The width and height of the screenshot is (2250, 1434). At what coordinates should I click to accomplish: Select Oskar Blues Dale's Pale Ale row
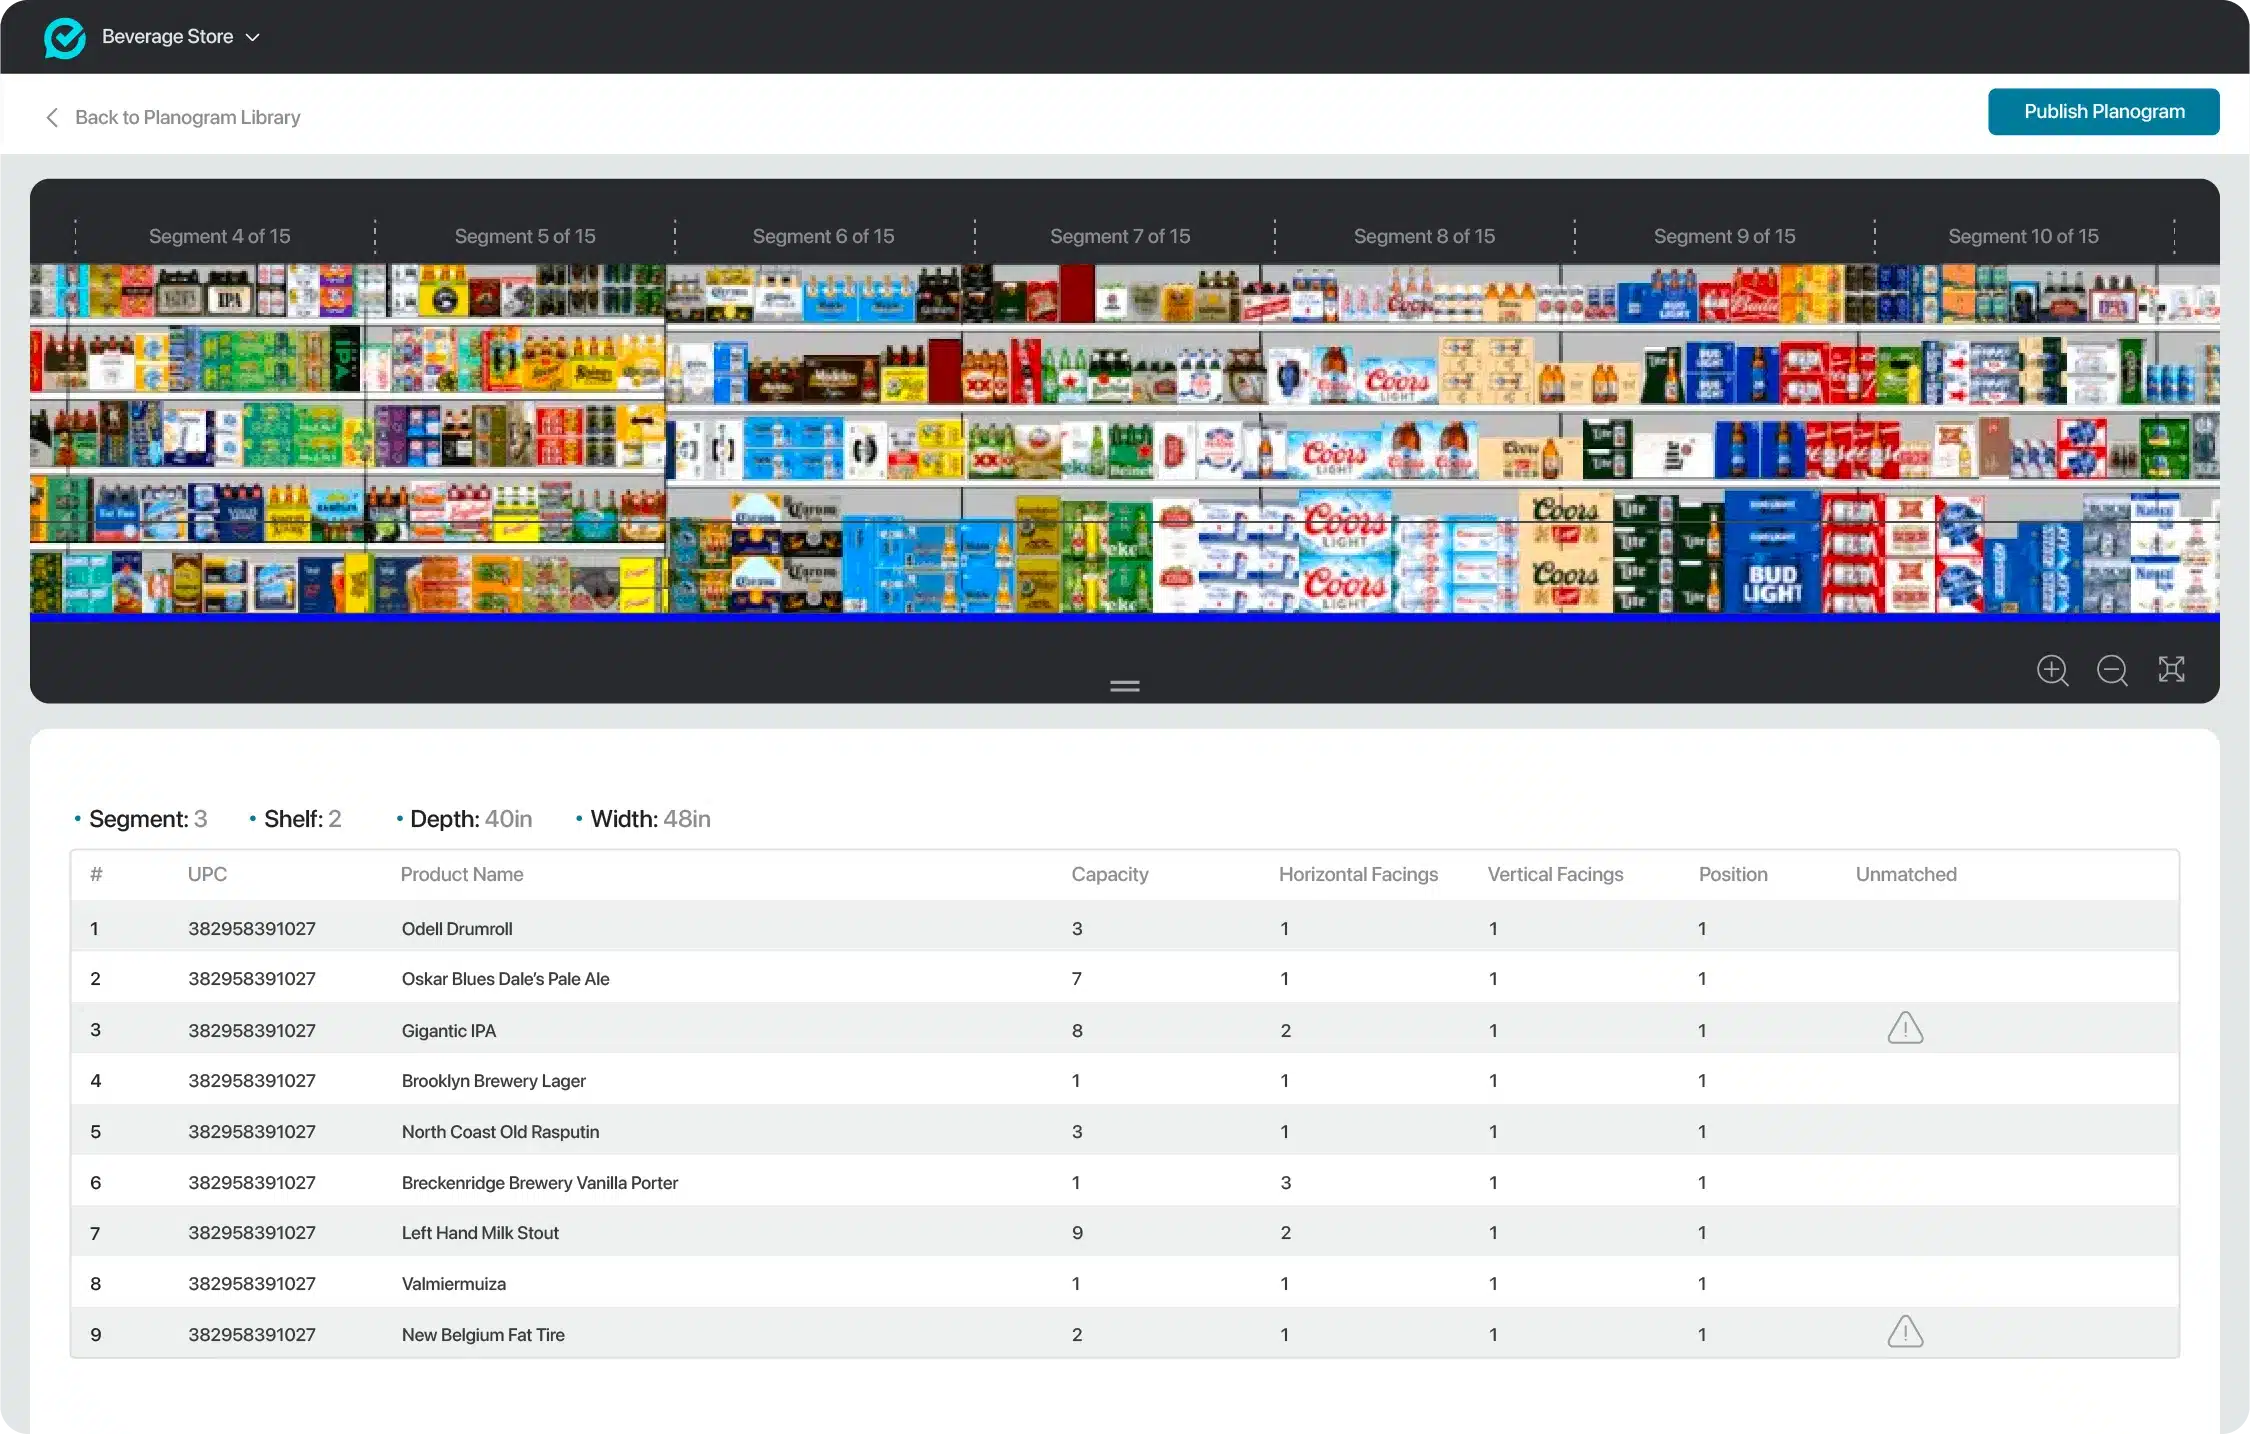tap(1125, 979)
